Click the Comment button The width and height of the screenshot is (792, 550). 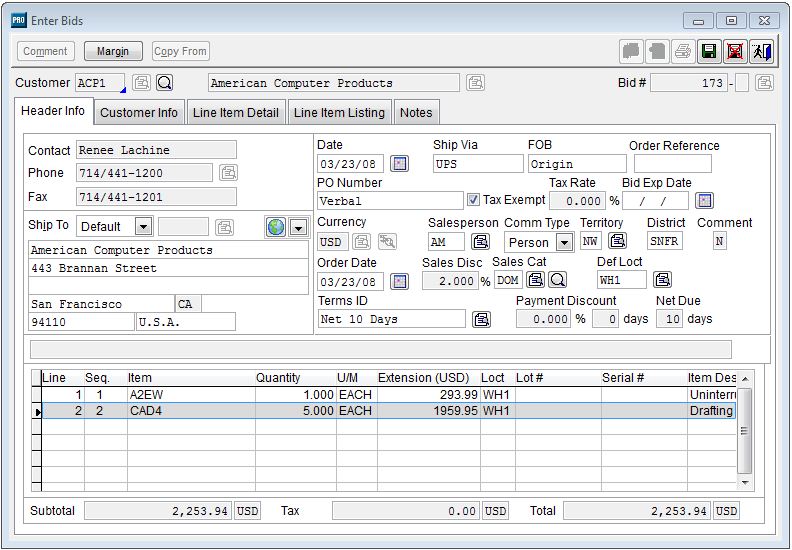45,51
